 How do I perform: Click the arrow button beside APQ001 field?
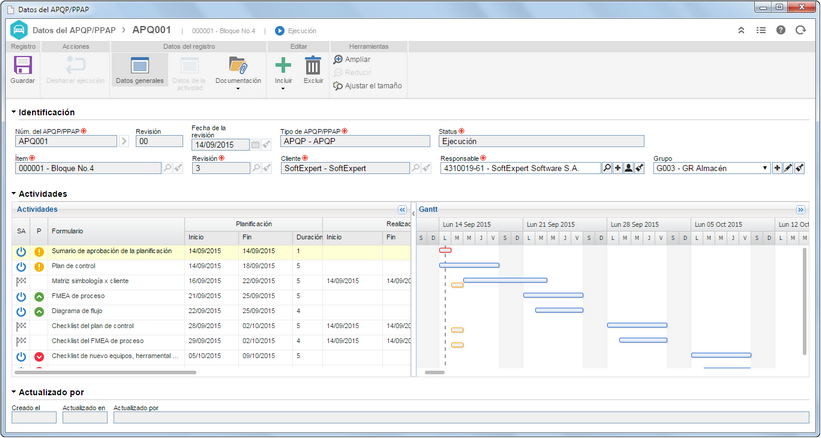click(x=124, y=141)
